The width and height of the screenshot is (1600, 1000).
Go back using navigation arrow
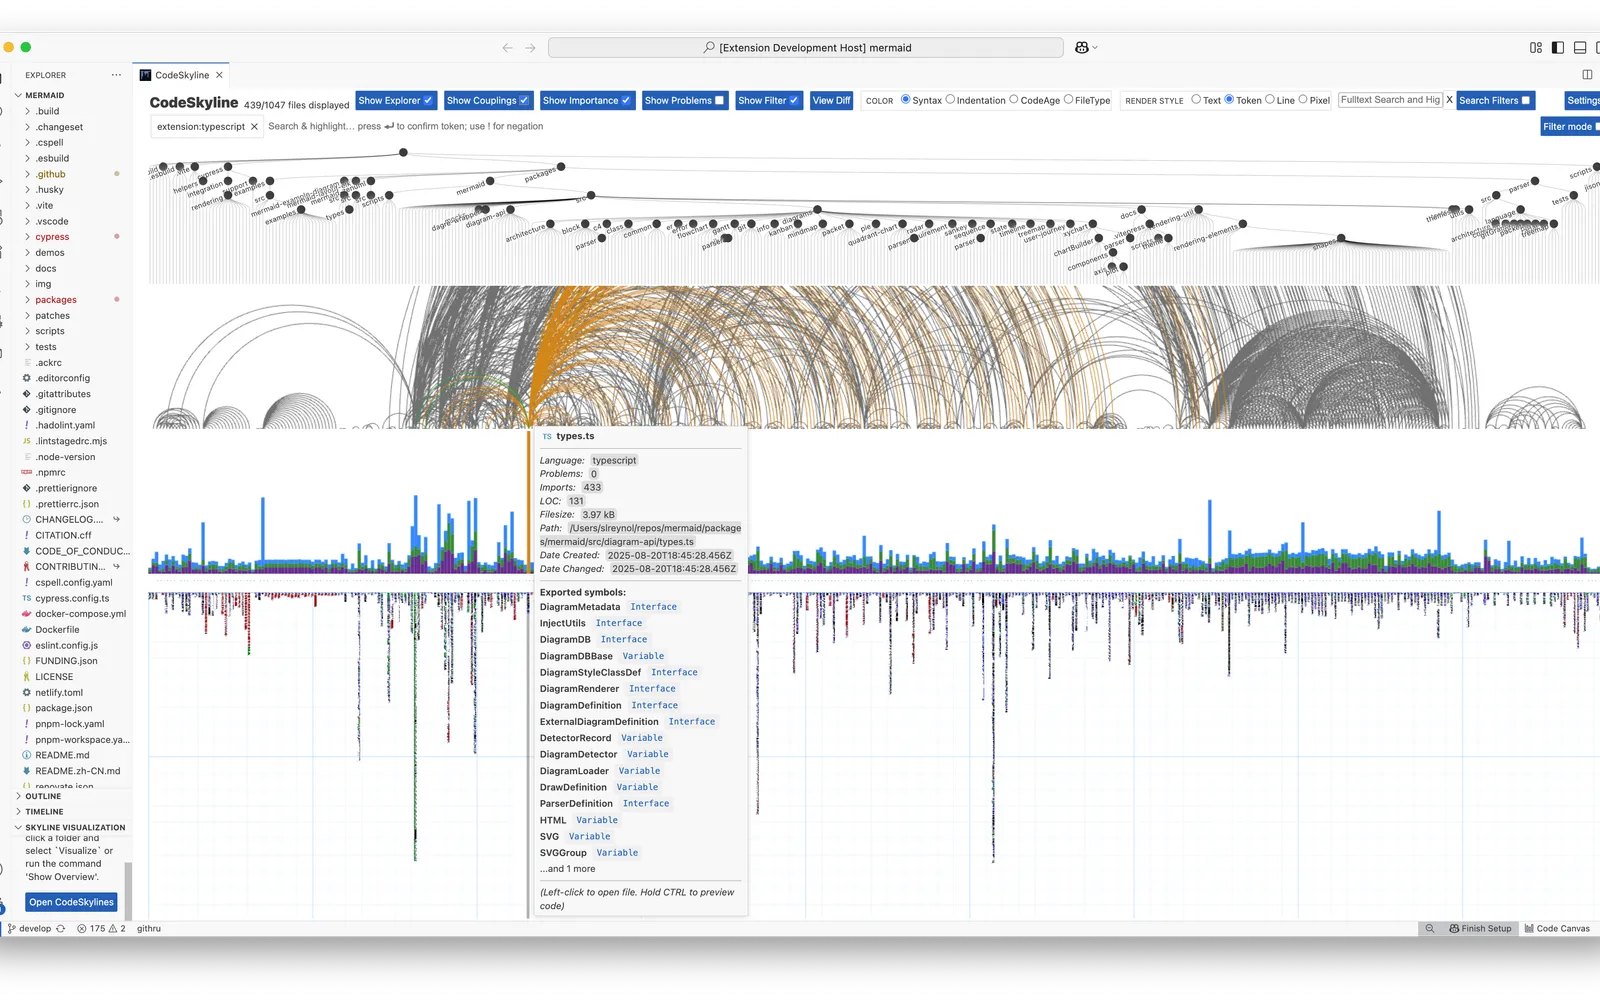[508, 47]
